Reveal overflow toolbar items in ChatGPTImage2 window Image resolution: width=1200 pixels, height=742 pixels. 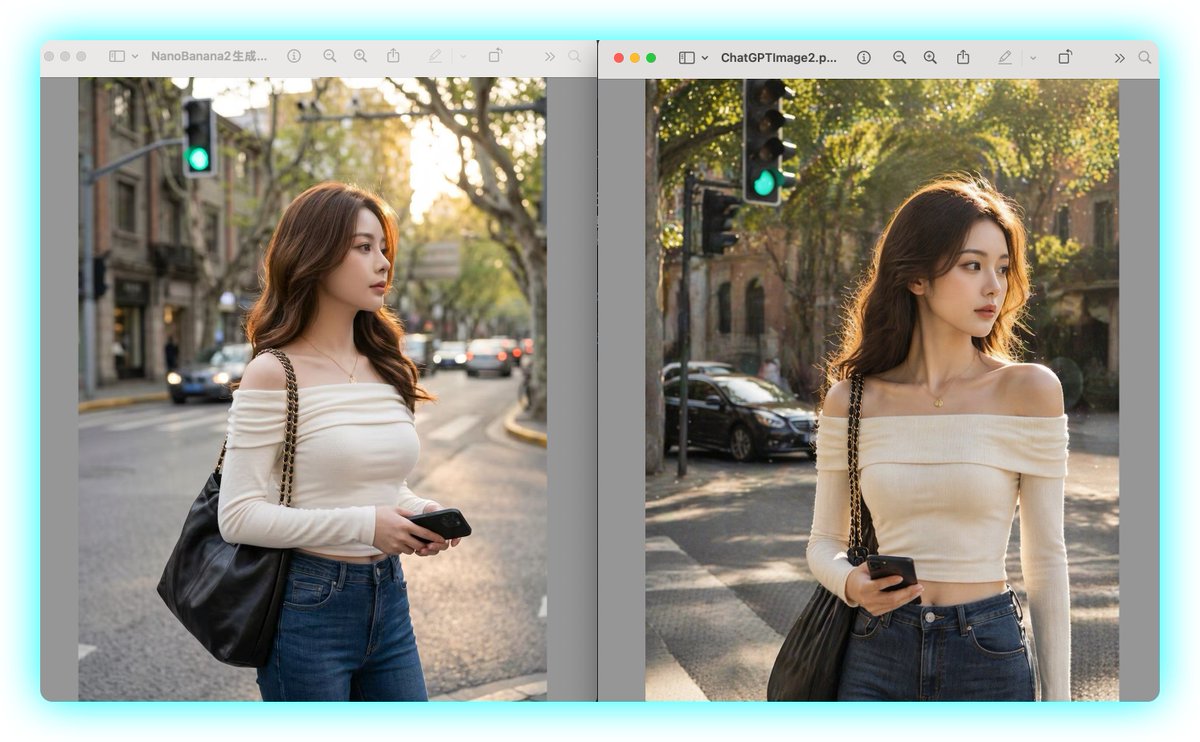1120,57
